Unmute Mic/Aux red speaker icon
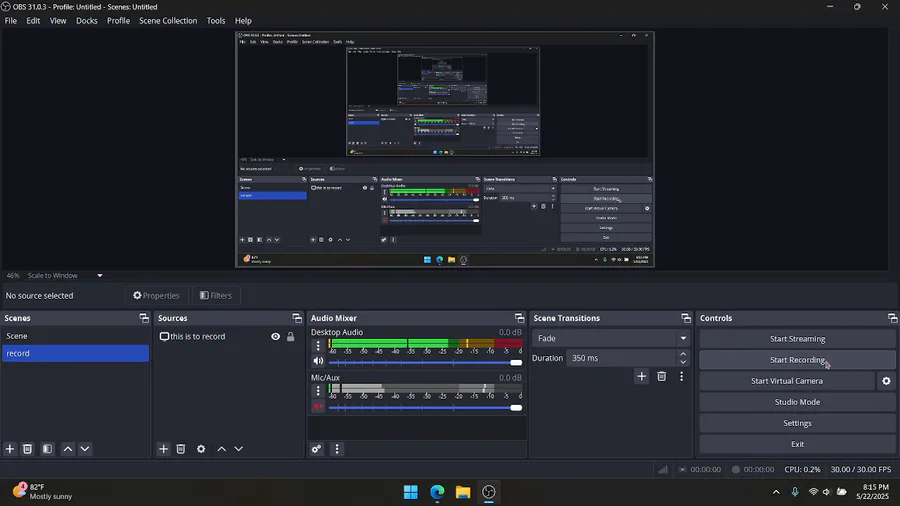 [x=318, y=407]
